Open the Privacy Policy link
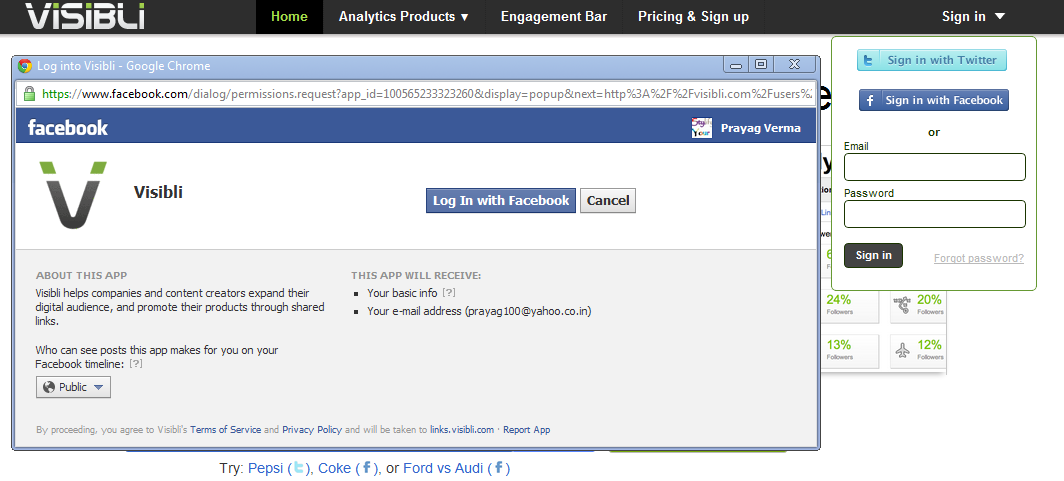Screen dimensions: 1064x481 (312, 429)
